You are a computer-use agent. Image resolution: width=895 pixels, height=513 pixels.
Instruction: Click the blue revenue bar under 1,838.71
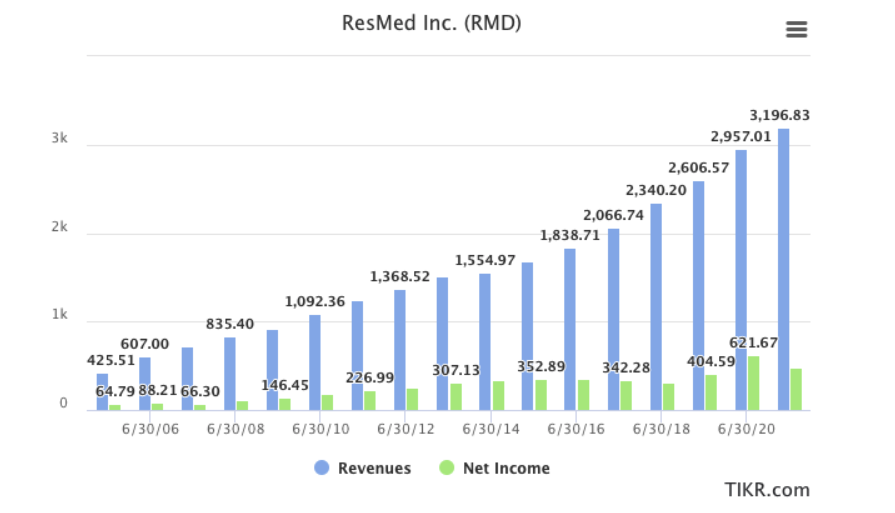pyautogui.click(x=570, y=329)
